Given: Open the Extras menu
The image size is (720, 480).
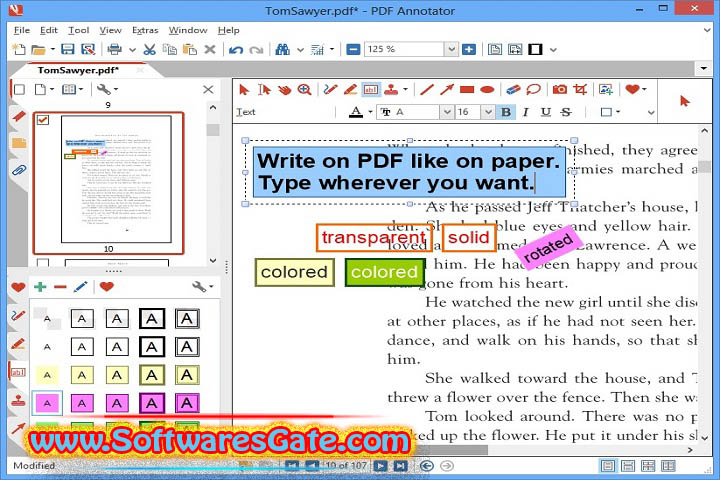Looking at the screenshot, I should click(x=145, y=30).
